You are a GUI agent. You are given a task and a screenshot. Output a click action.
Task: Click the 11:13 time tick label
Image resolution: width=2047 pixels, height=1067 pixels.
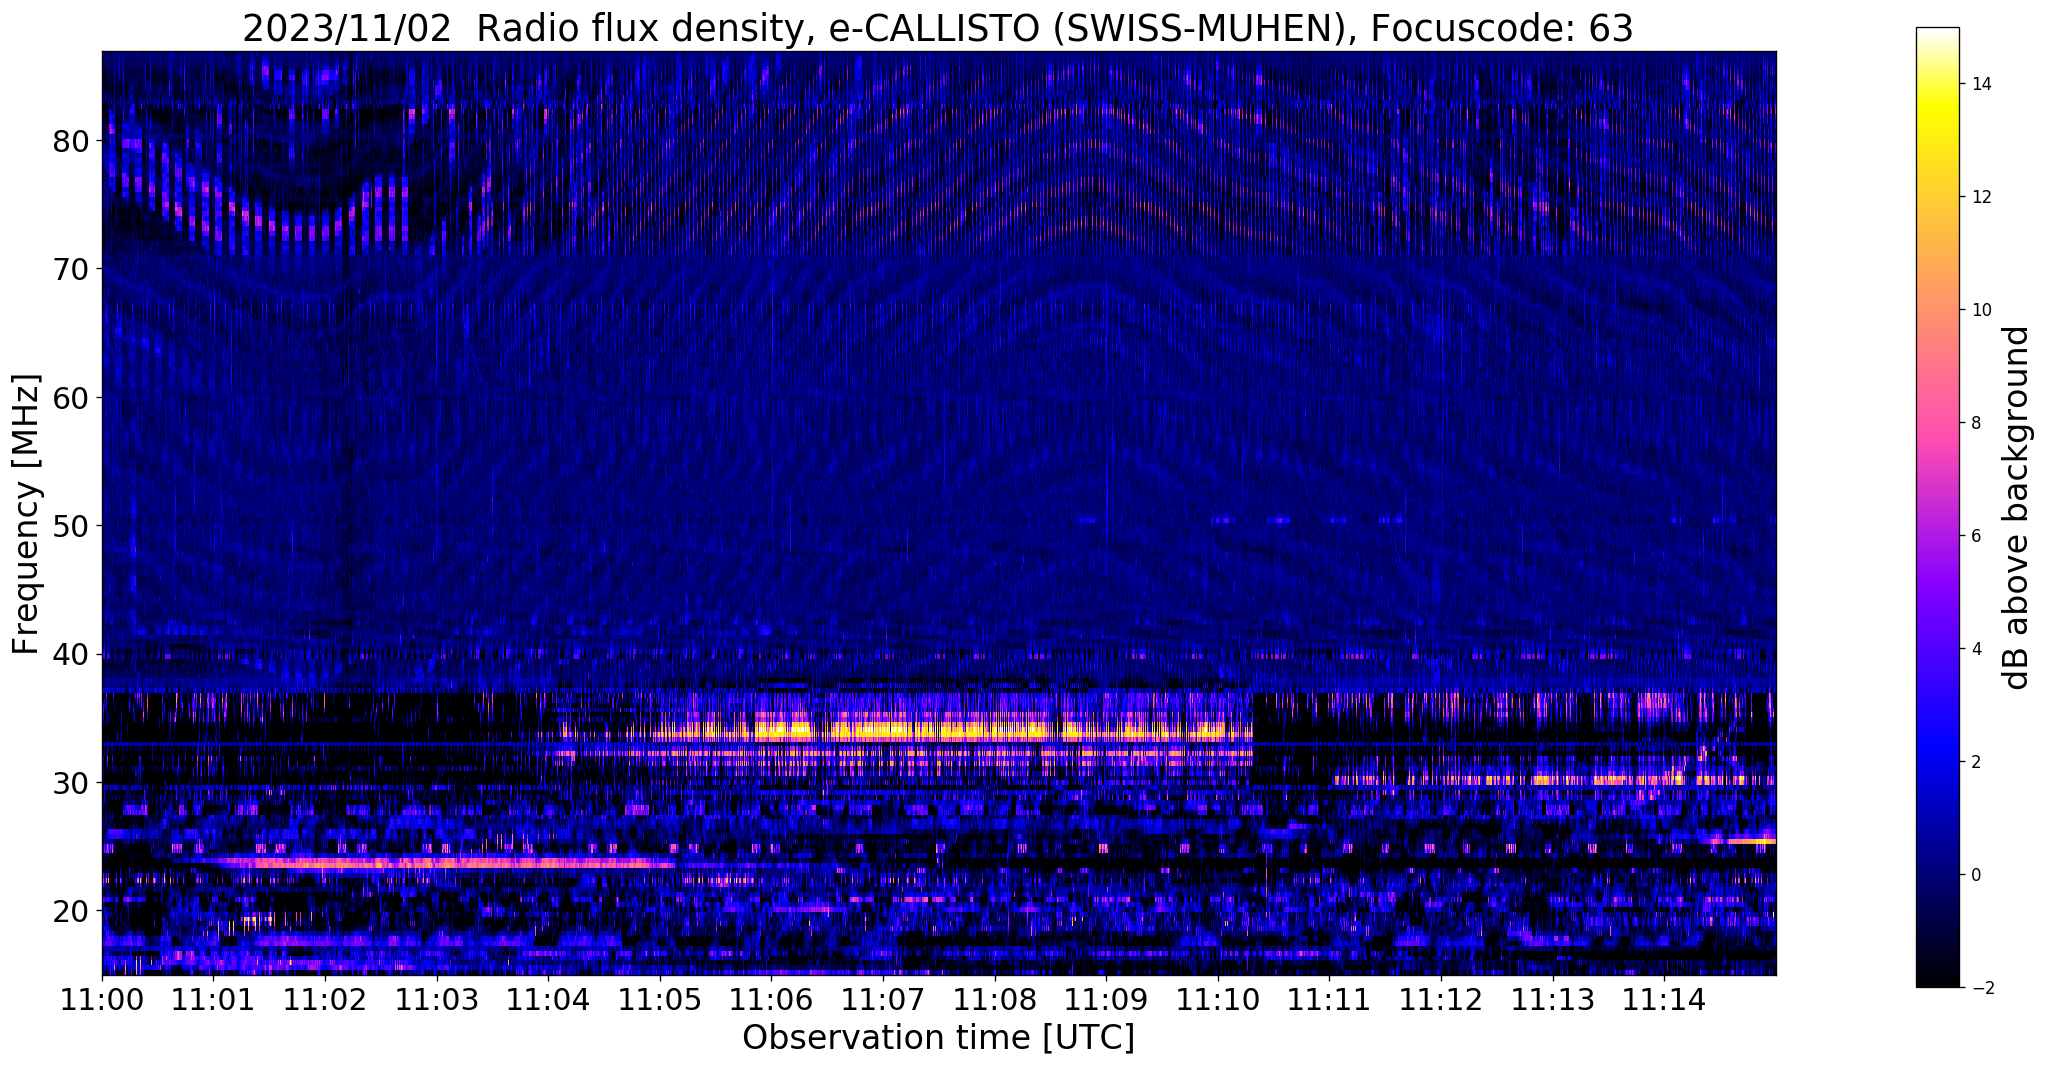[x=1553, y=999]
